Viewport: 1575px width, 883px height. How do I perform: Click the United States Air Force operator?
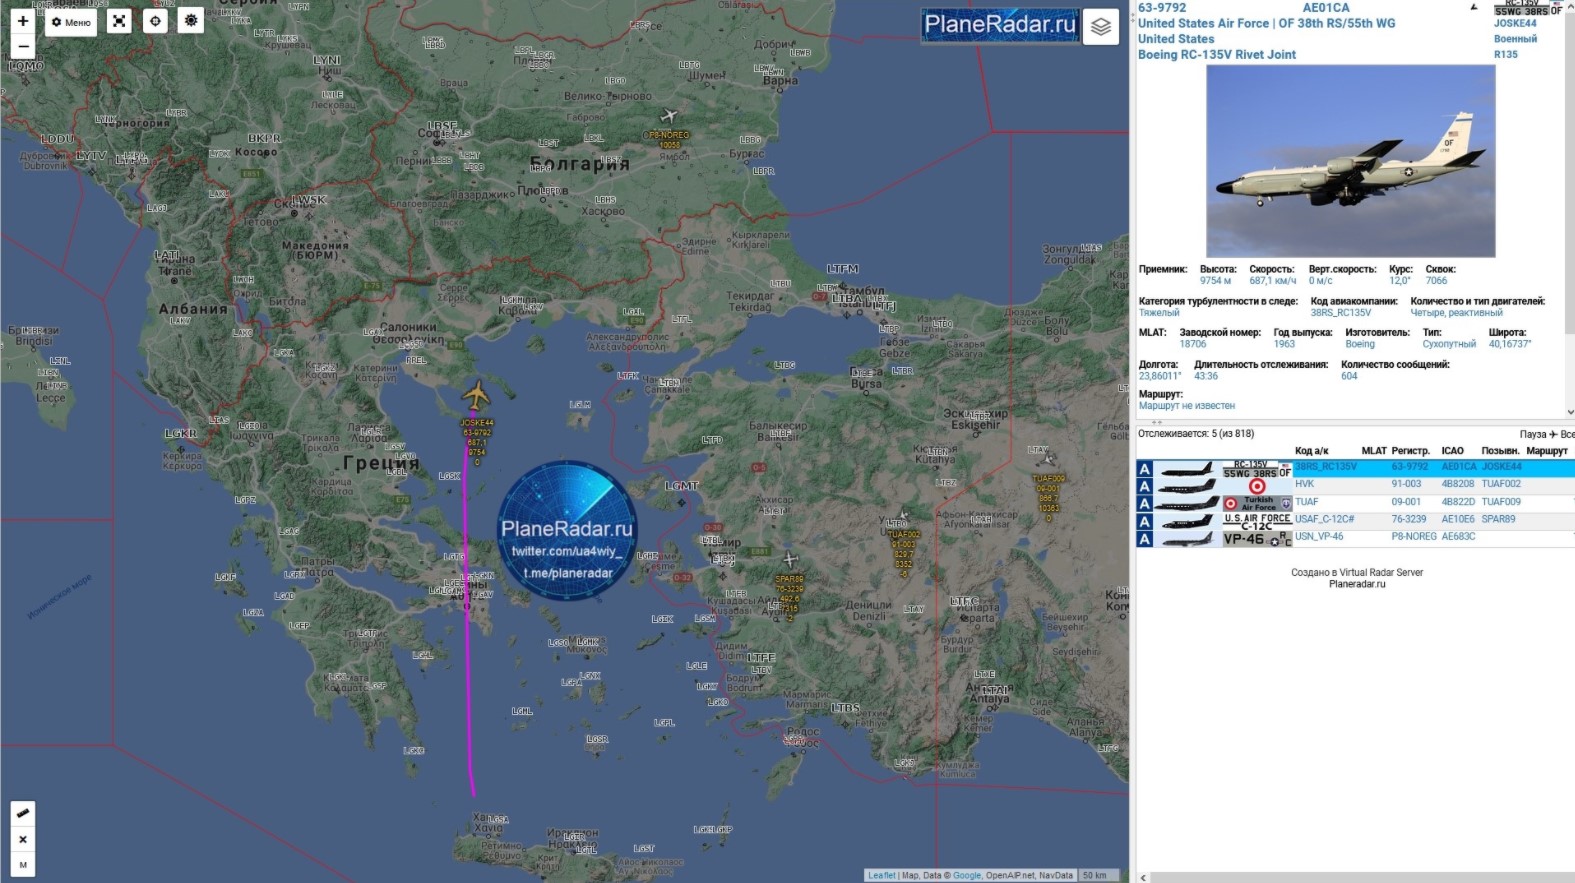1203,23
